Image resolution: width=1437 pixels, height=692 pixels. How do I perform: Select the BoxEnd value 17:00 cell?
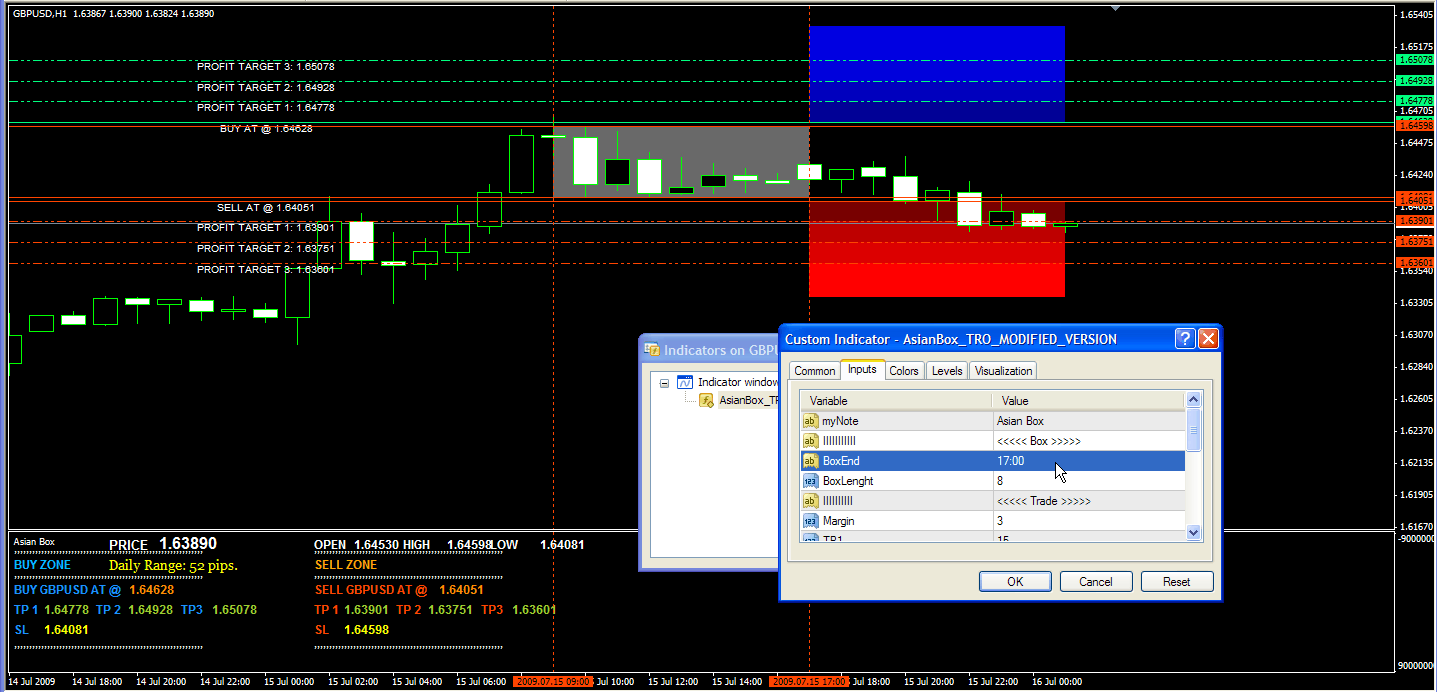(1088, 461)
